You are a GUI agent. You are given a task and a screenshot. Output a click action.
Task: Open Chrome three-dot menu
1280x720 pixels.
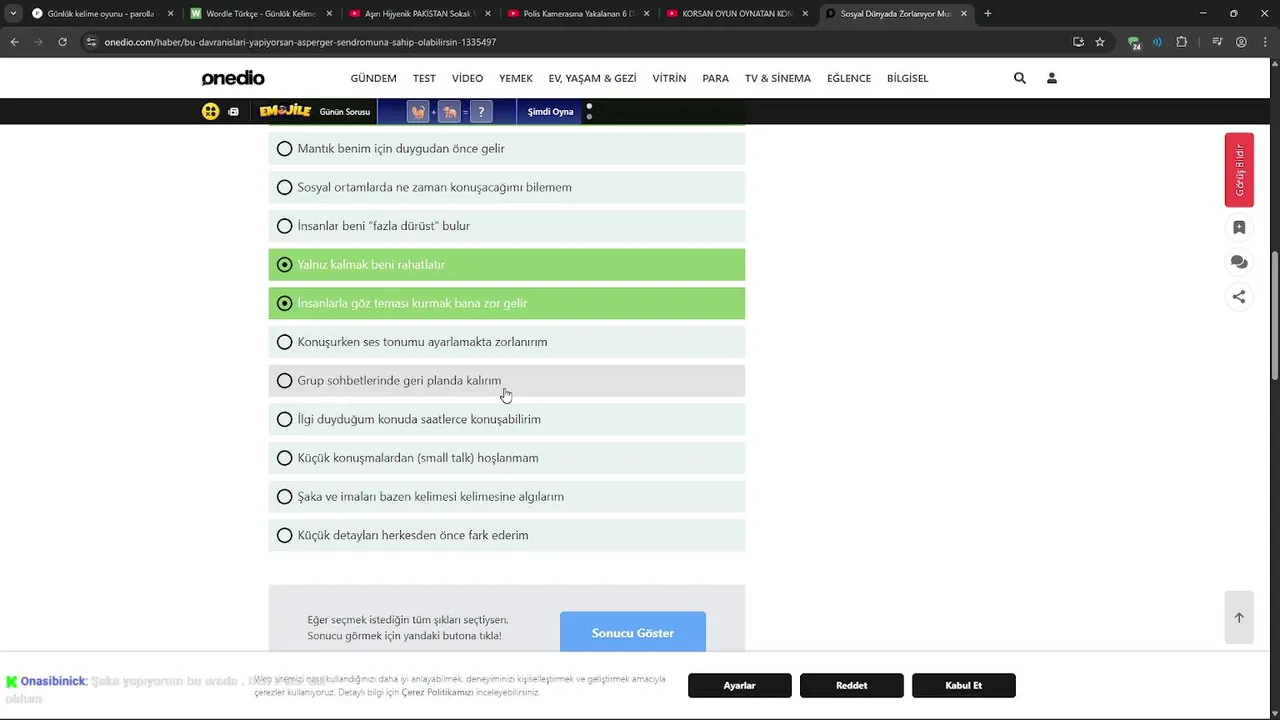pos(1264,42)
